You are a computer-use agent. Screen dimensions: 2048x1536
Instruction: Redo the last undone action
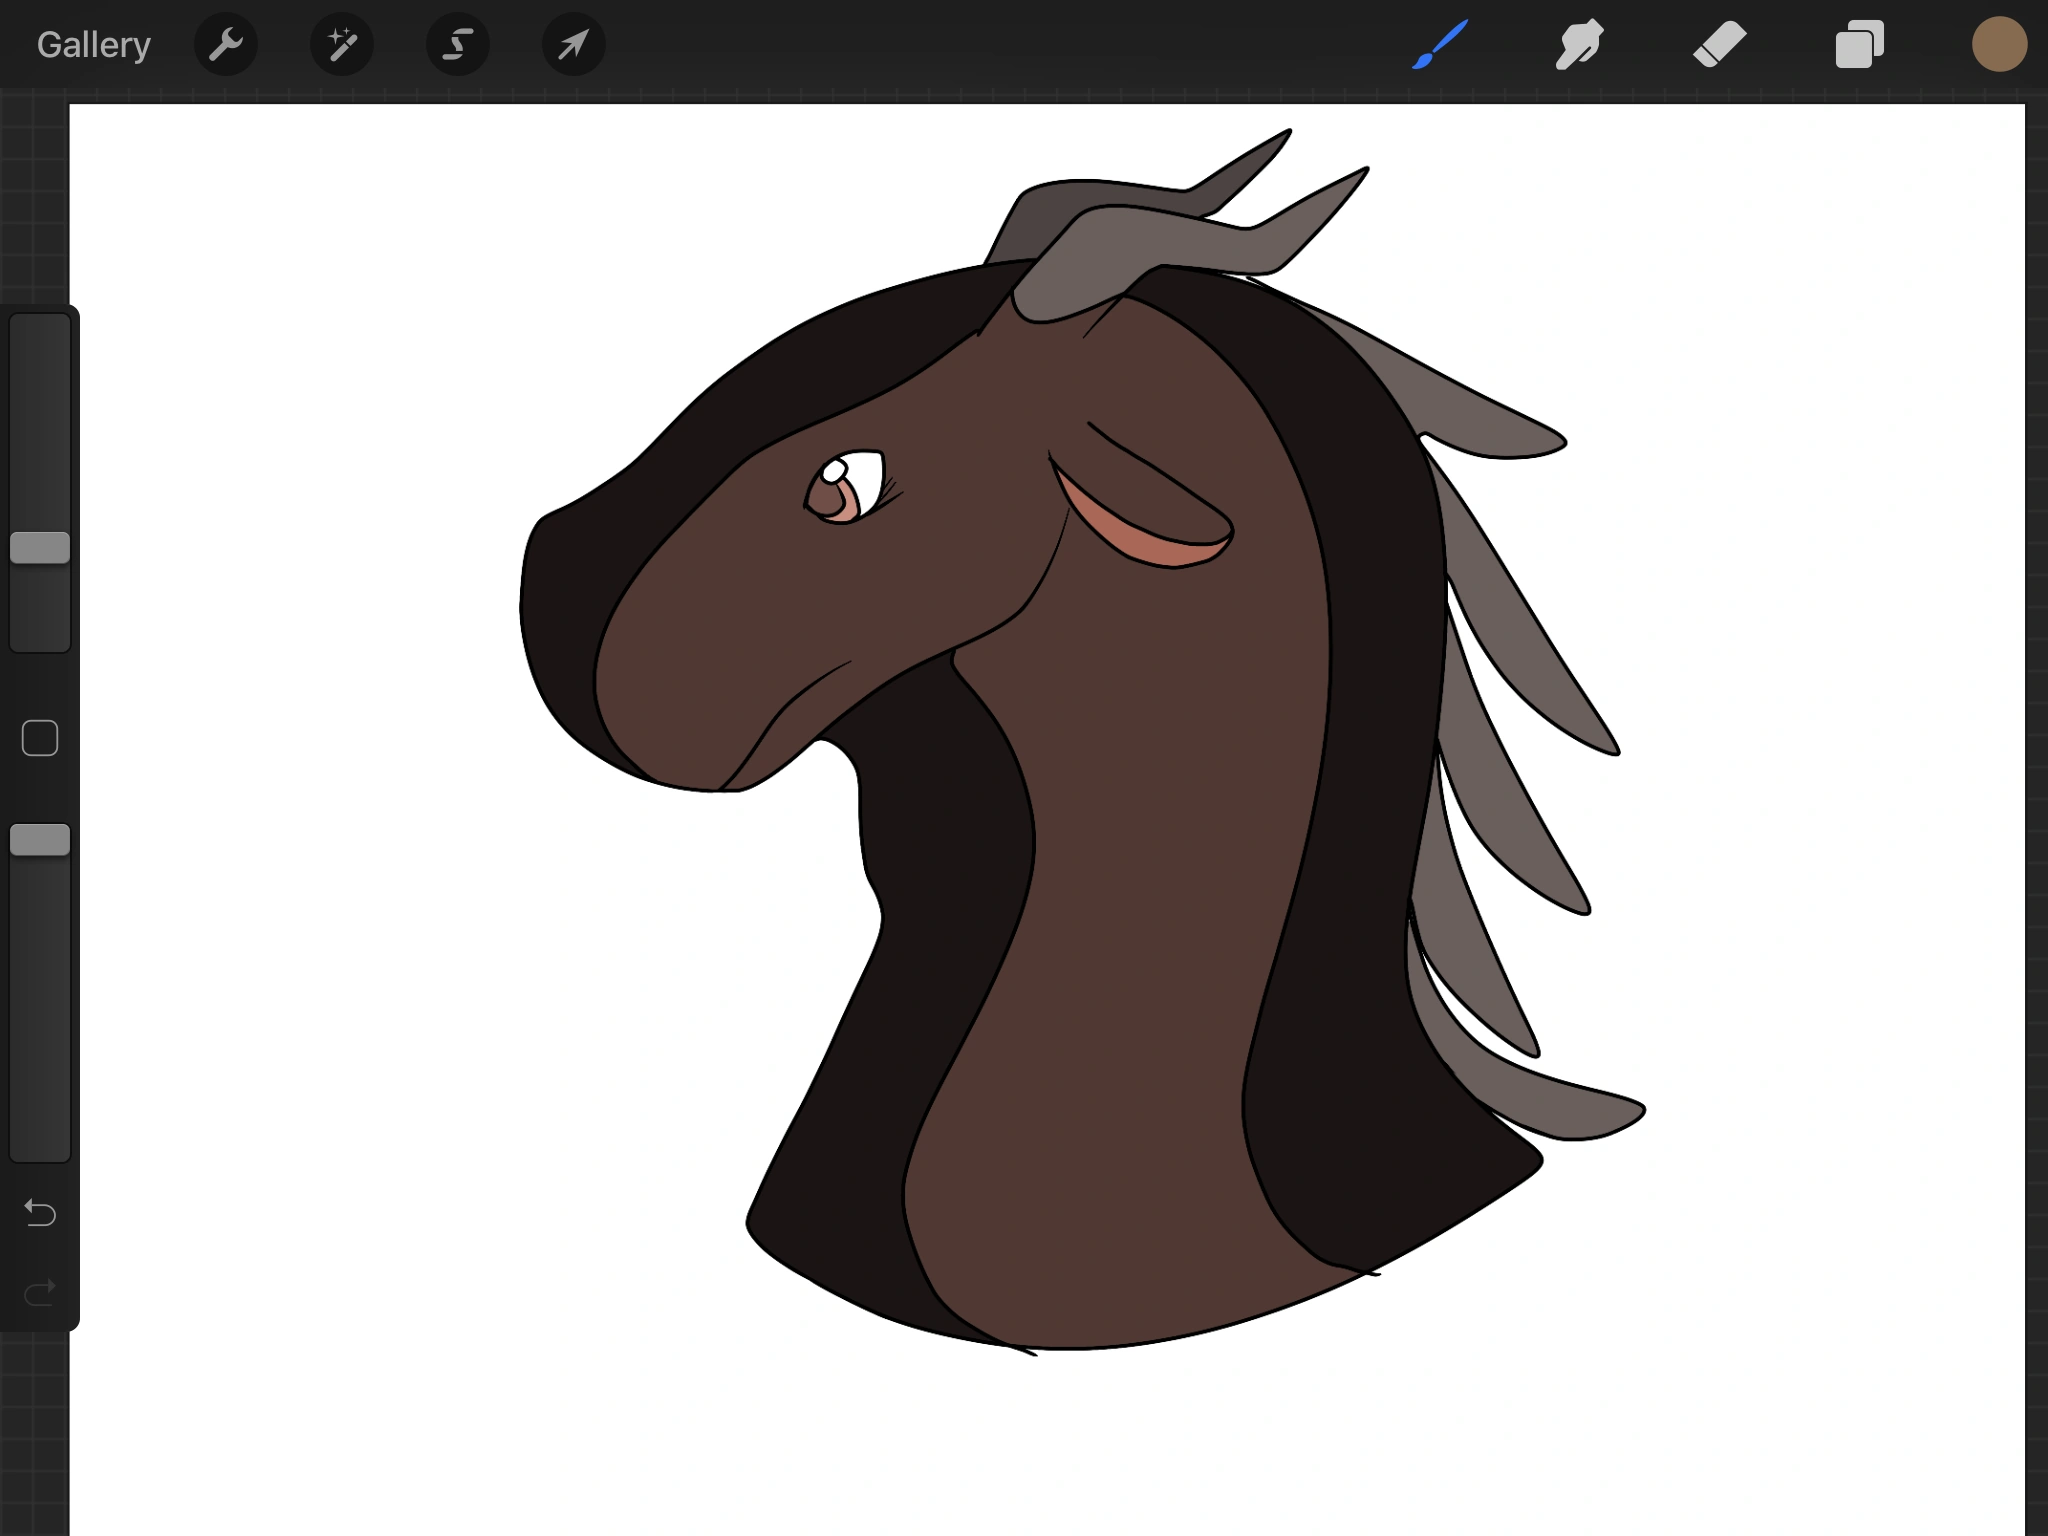40,1294
